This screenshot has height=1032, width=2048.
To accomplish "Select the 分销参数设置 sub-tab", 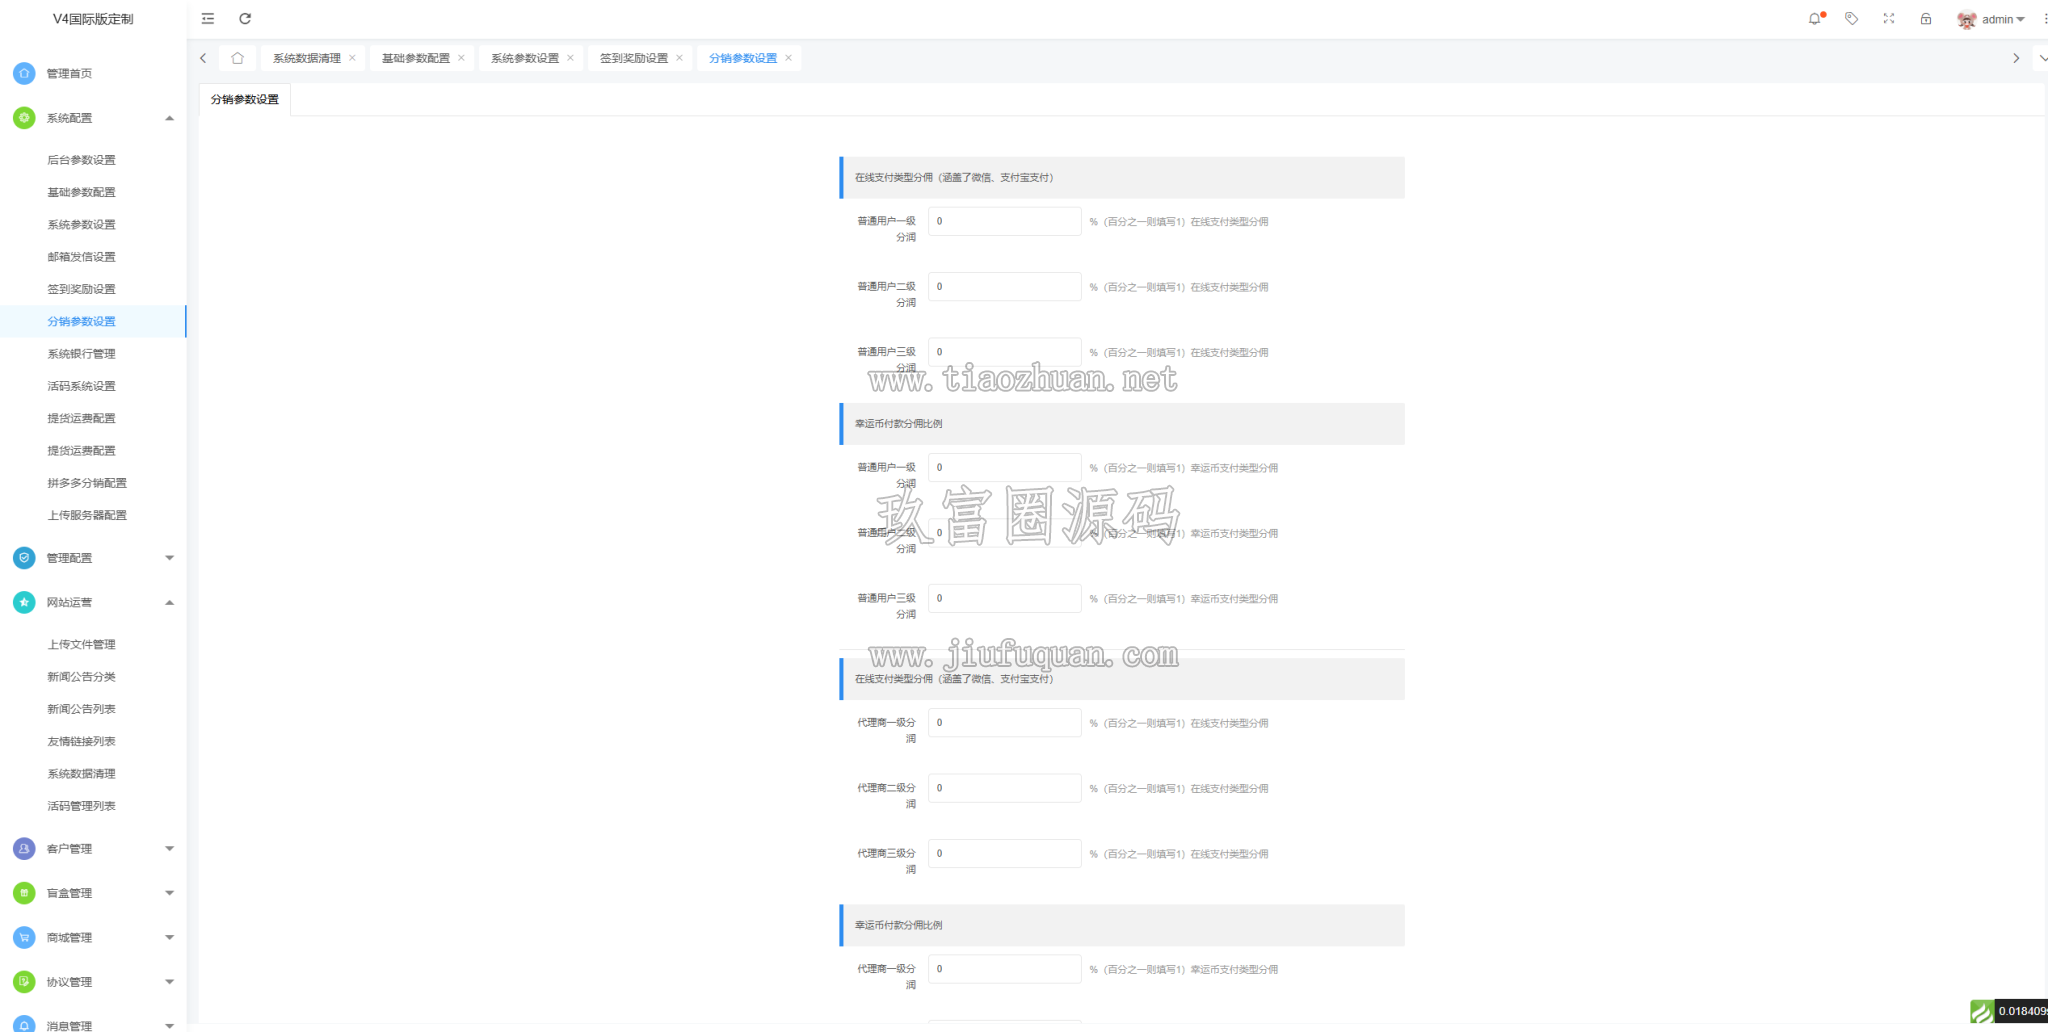I will pyautogui.click(x=245, y=100).
